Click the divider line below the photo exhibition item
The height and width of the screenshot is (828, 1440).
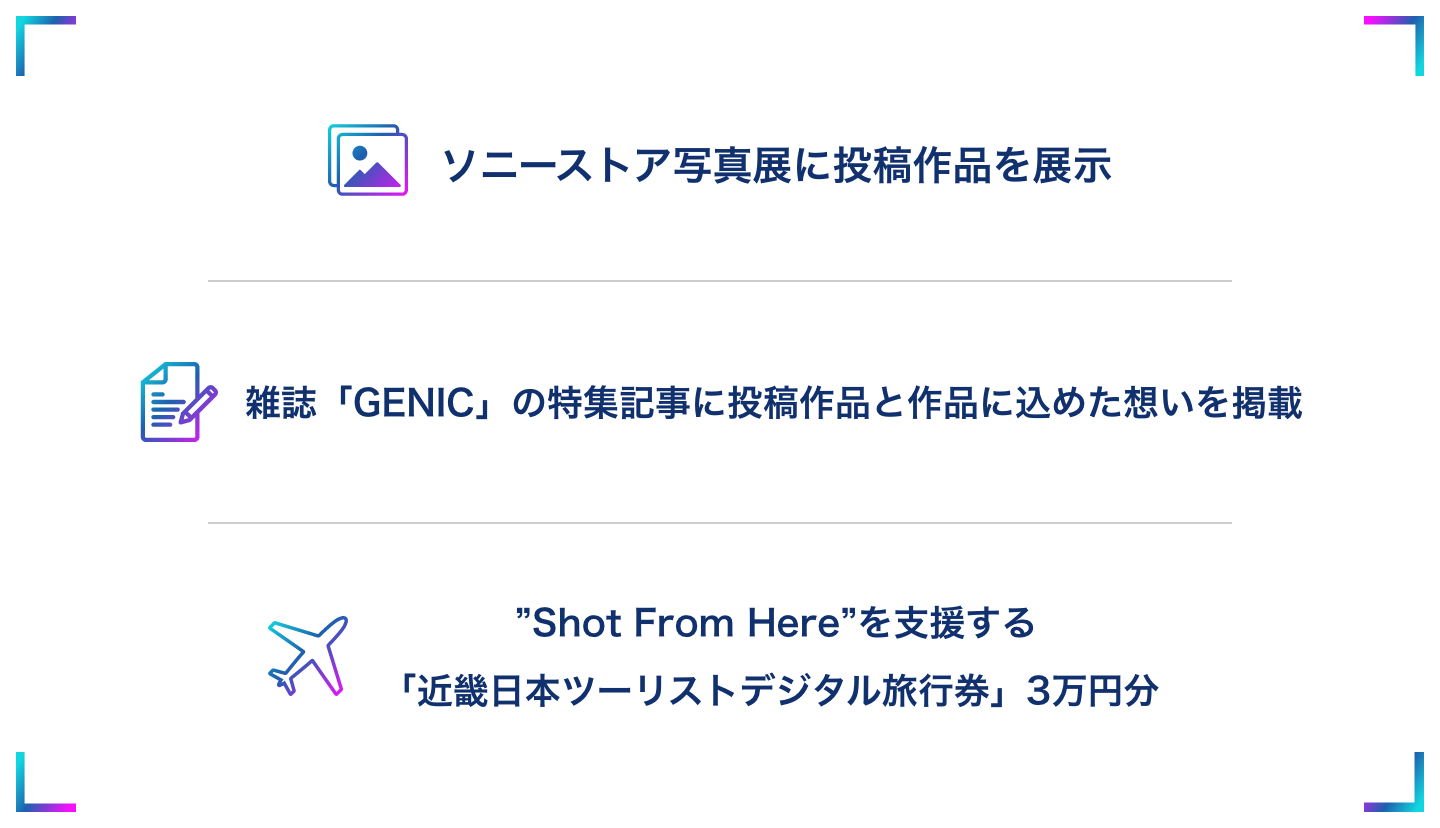(x=720, y=282)
